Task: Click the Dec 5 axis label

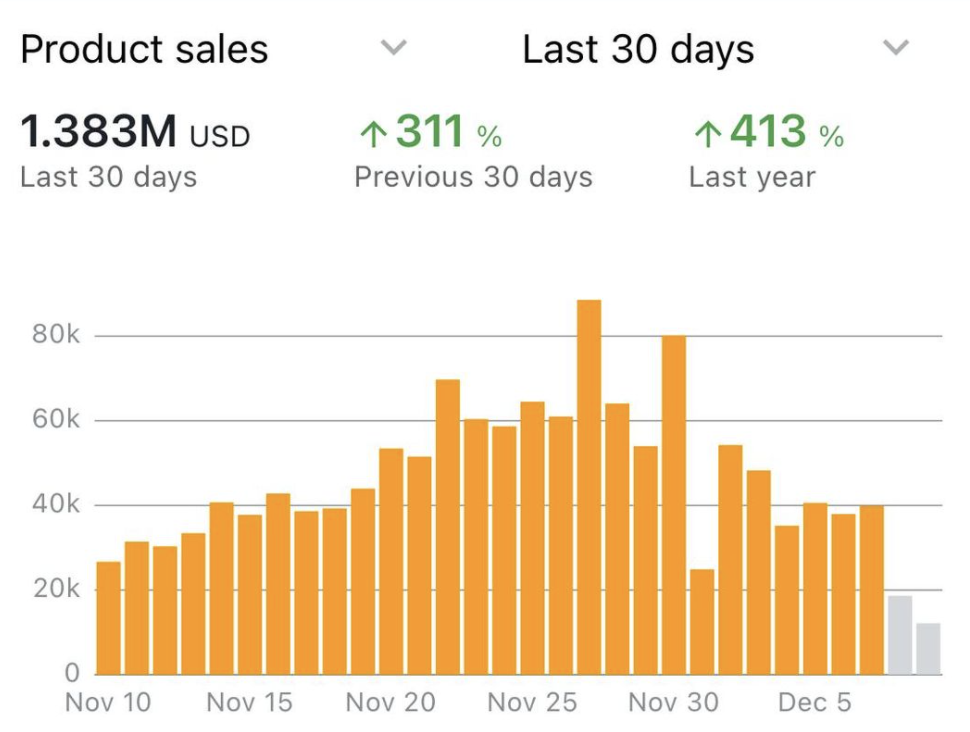Action: [814, 703]
